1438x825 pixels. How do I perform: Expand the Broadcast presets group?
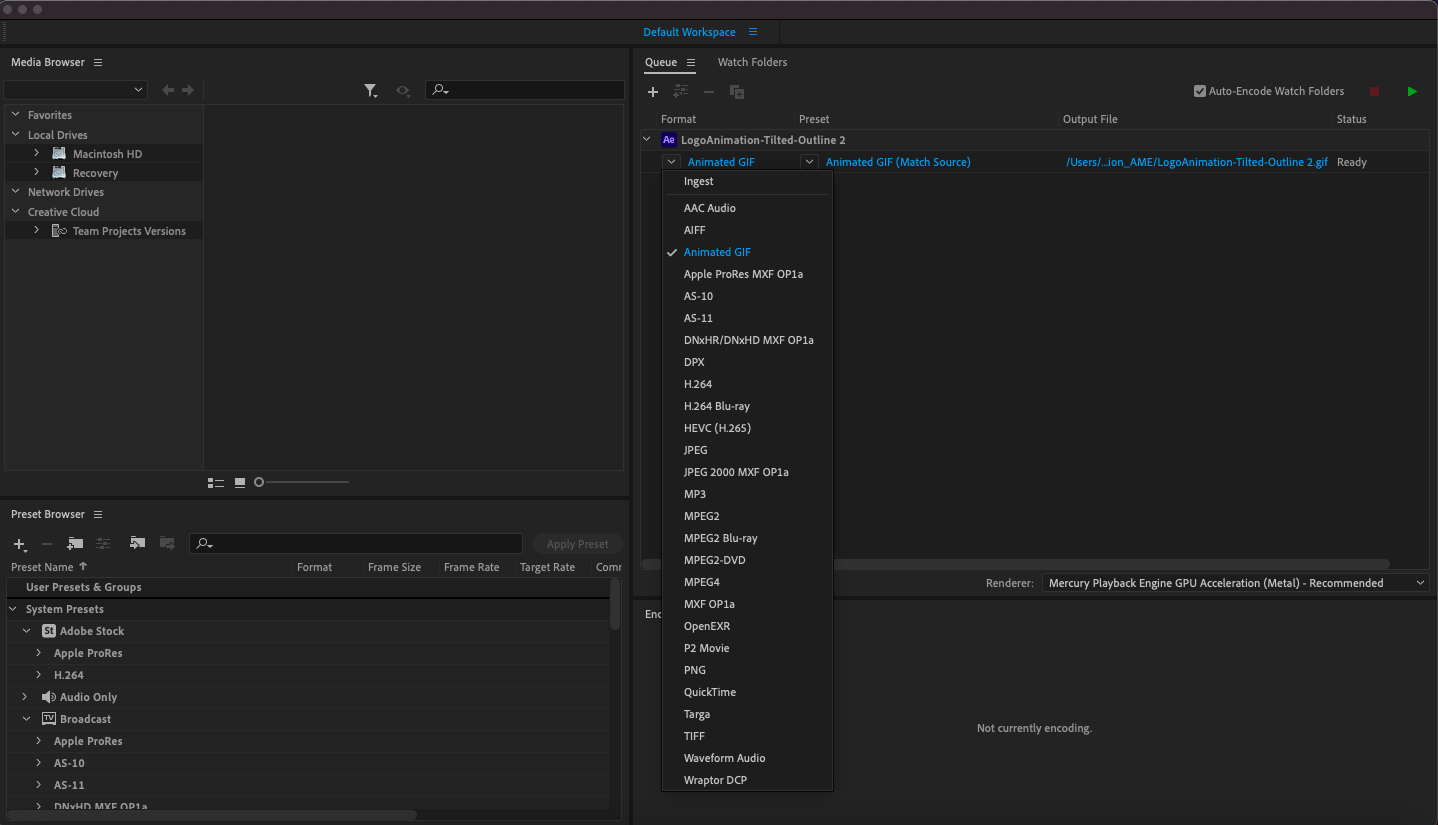26,718
